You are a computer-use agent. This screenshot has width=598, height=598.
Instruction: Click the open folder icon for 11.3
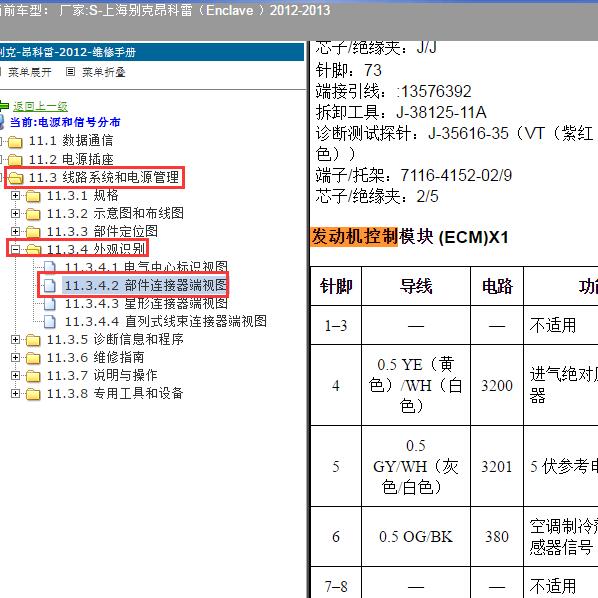pyautogui.click(x=15, y=178)
